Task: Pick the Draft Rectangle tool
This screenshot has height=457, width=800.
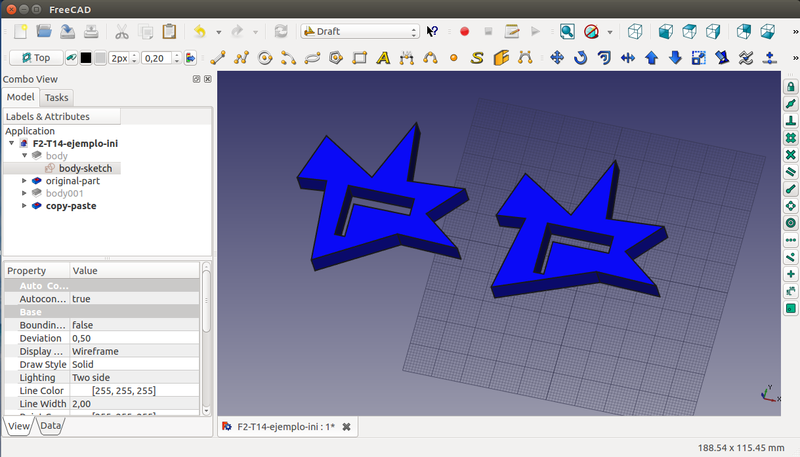Action: (359, 57)
